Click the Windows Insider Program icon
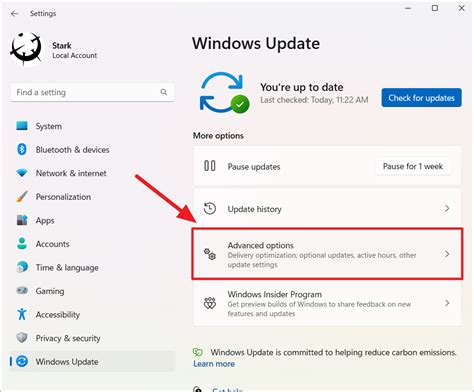The width and height of the screenshot is (474, 392). coord(210,303)
